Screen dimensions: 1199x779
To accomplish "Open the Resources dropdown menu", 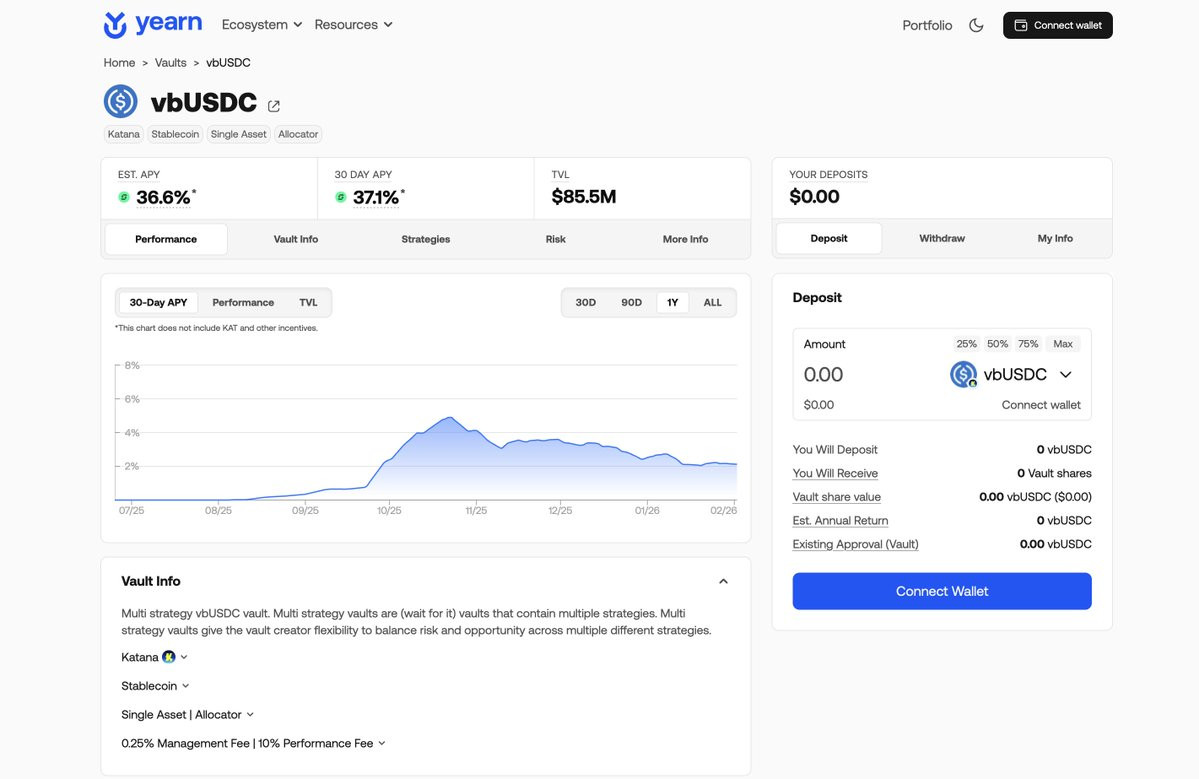I will [353, 24].
